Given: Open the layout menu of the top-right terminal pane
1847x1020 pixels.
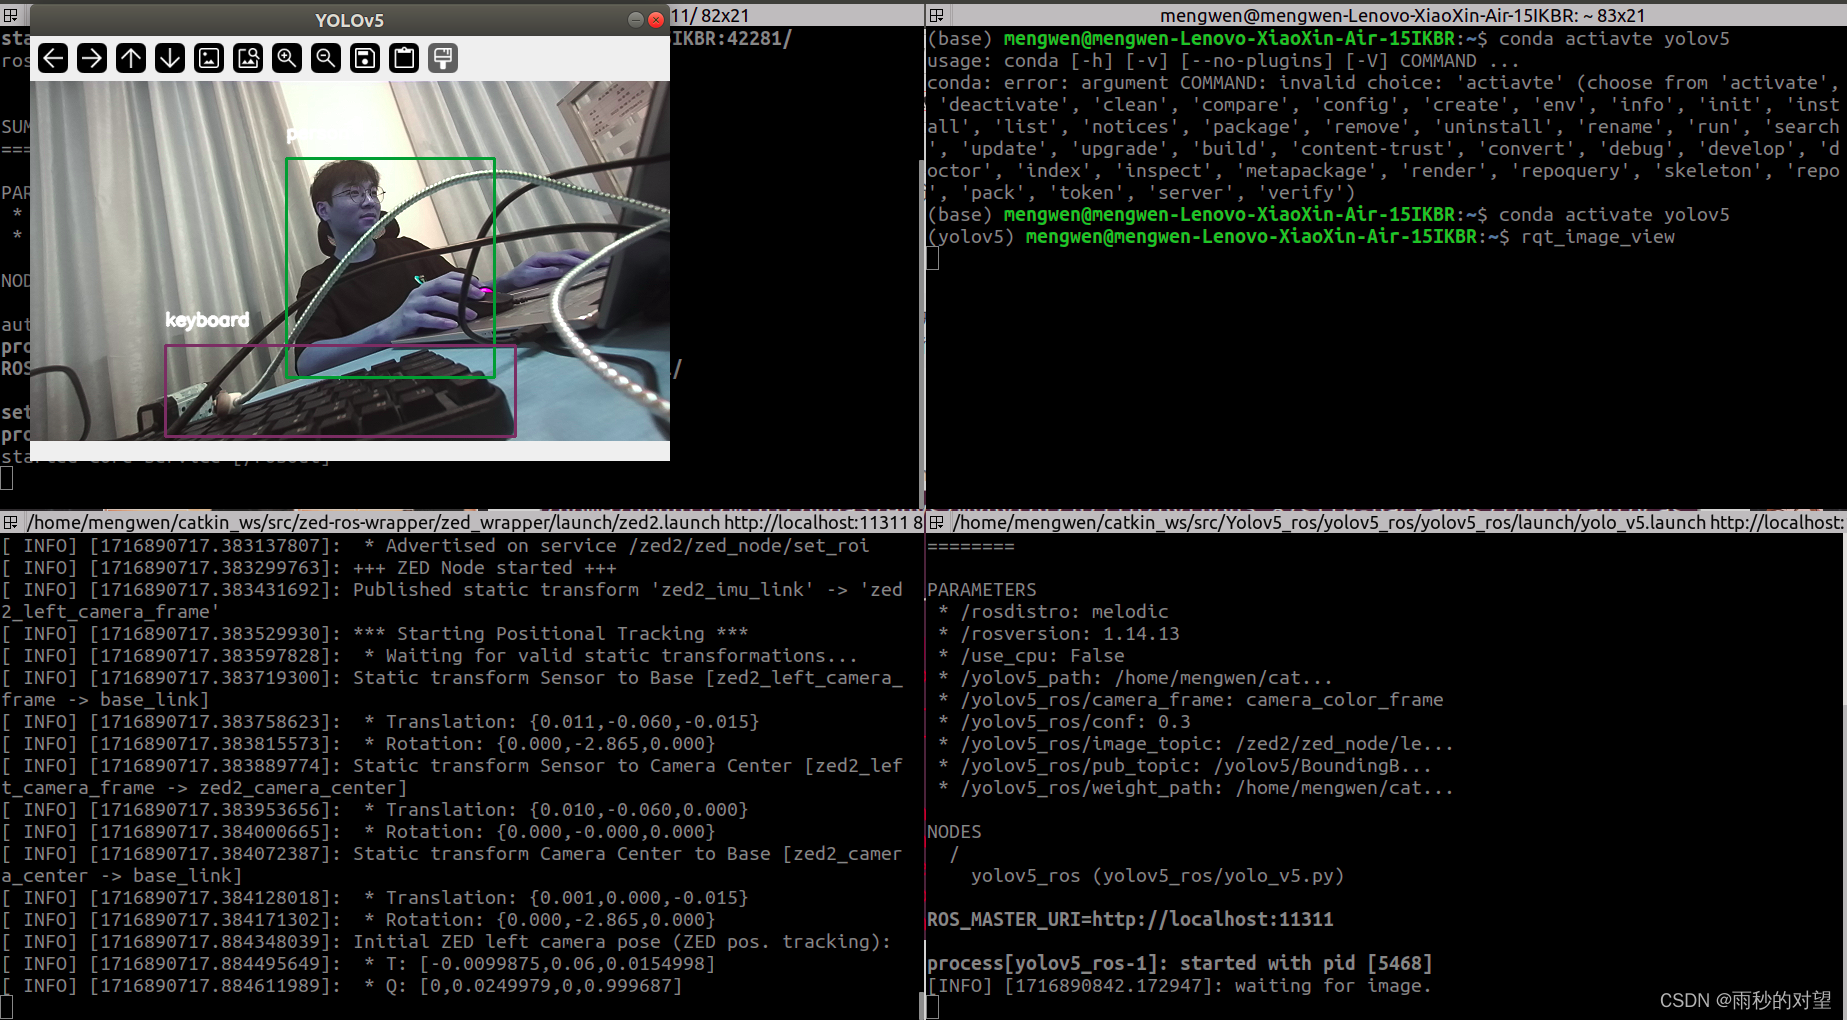Looking at the screenshot, I should click(936, 15).
